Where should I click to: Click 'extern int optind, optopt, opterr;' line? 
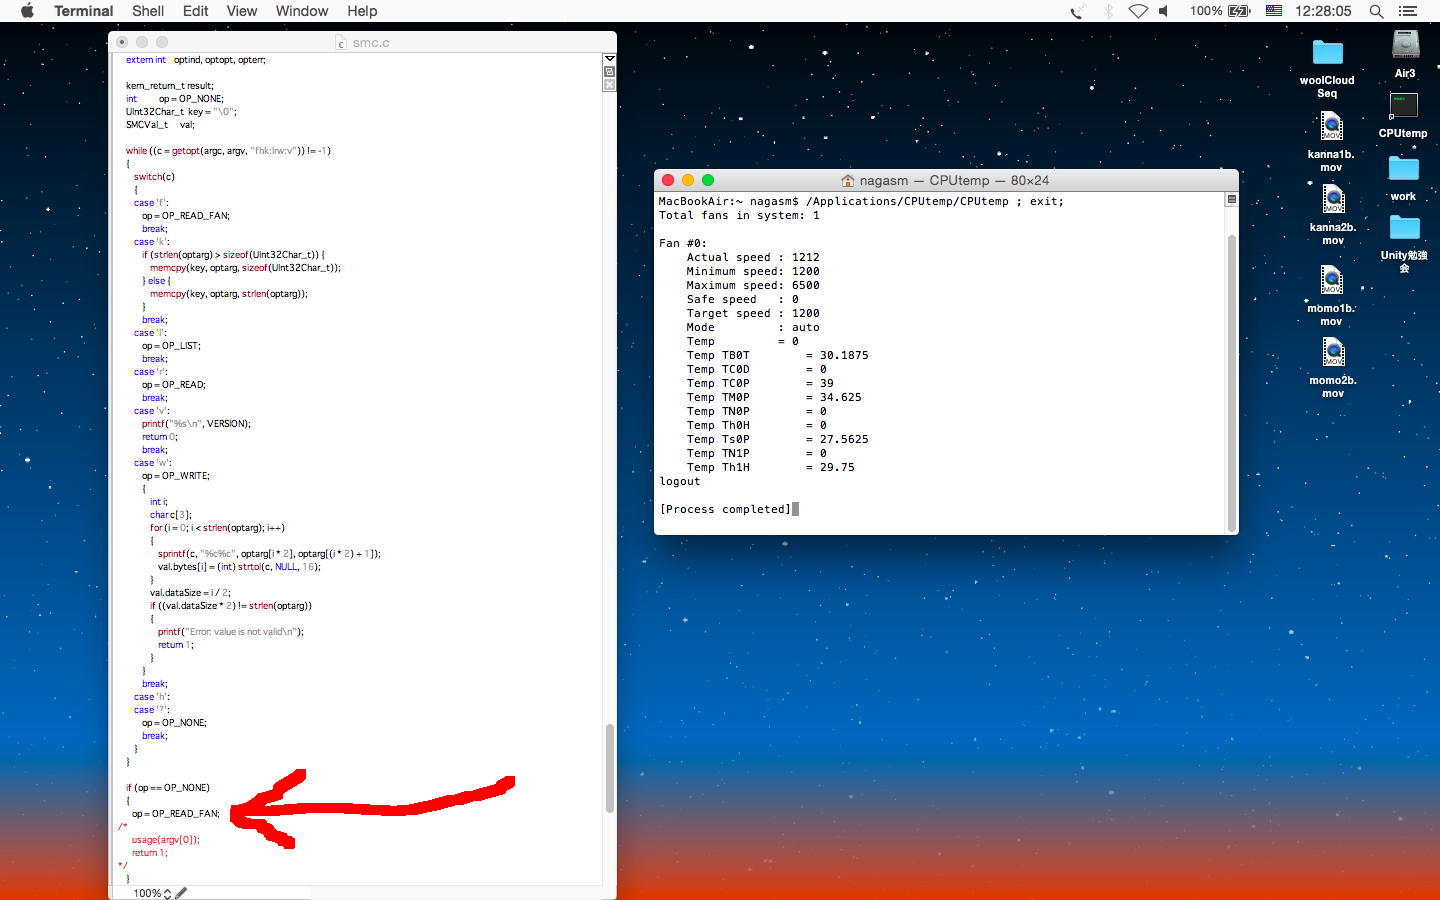196,60
